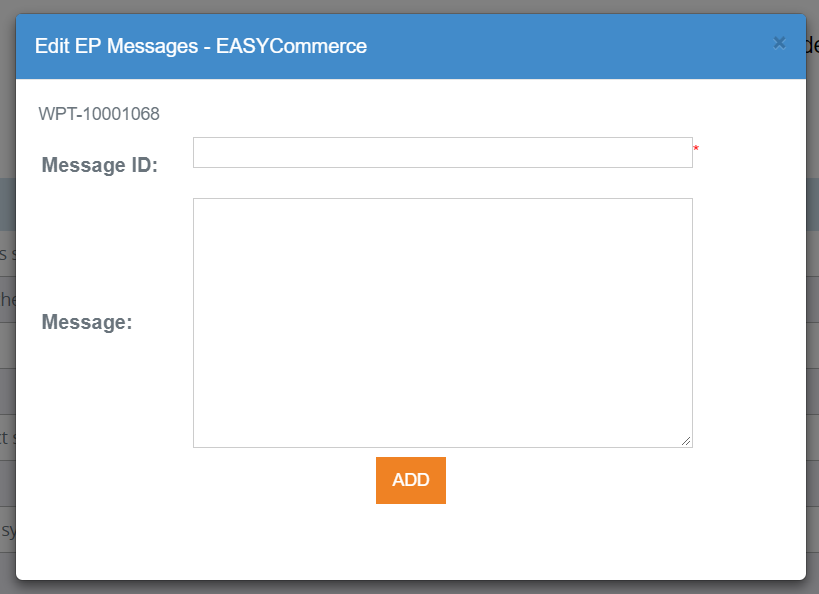Click the dimmed backdrop below the dialog

[x=410, y=587]
